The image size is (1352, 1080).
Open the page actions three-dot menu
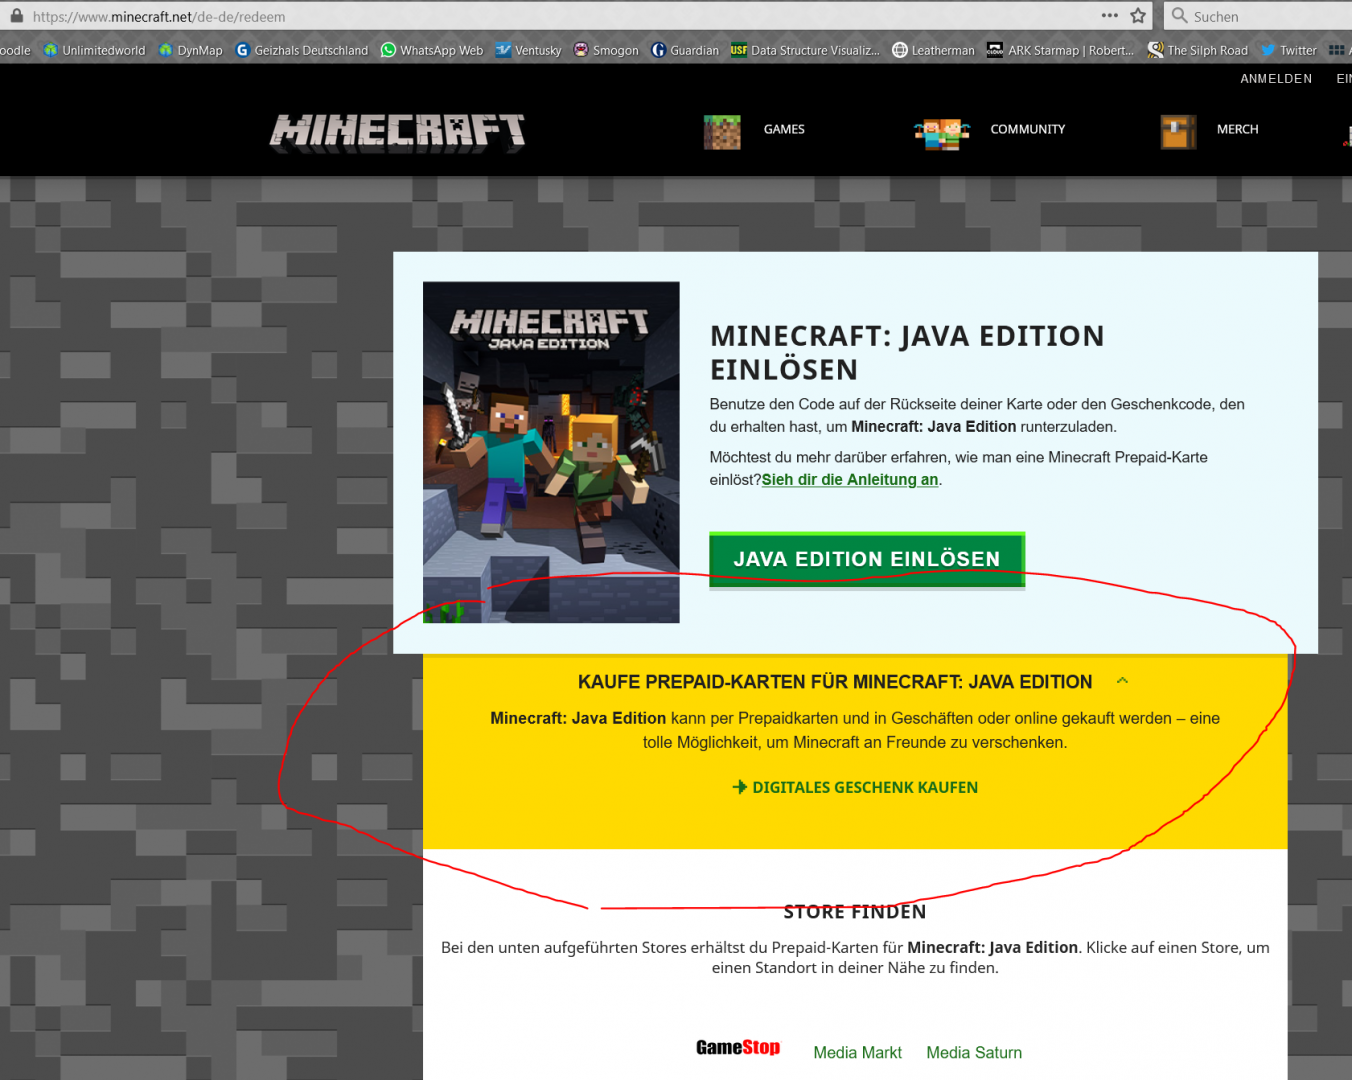(1109, 16)
